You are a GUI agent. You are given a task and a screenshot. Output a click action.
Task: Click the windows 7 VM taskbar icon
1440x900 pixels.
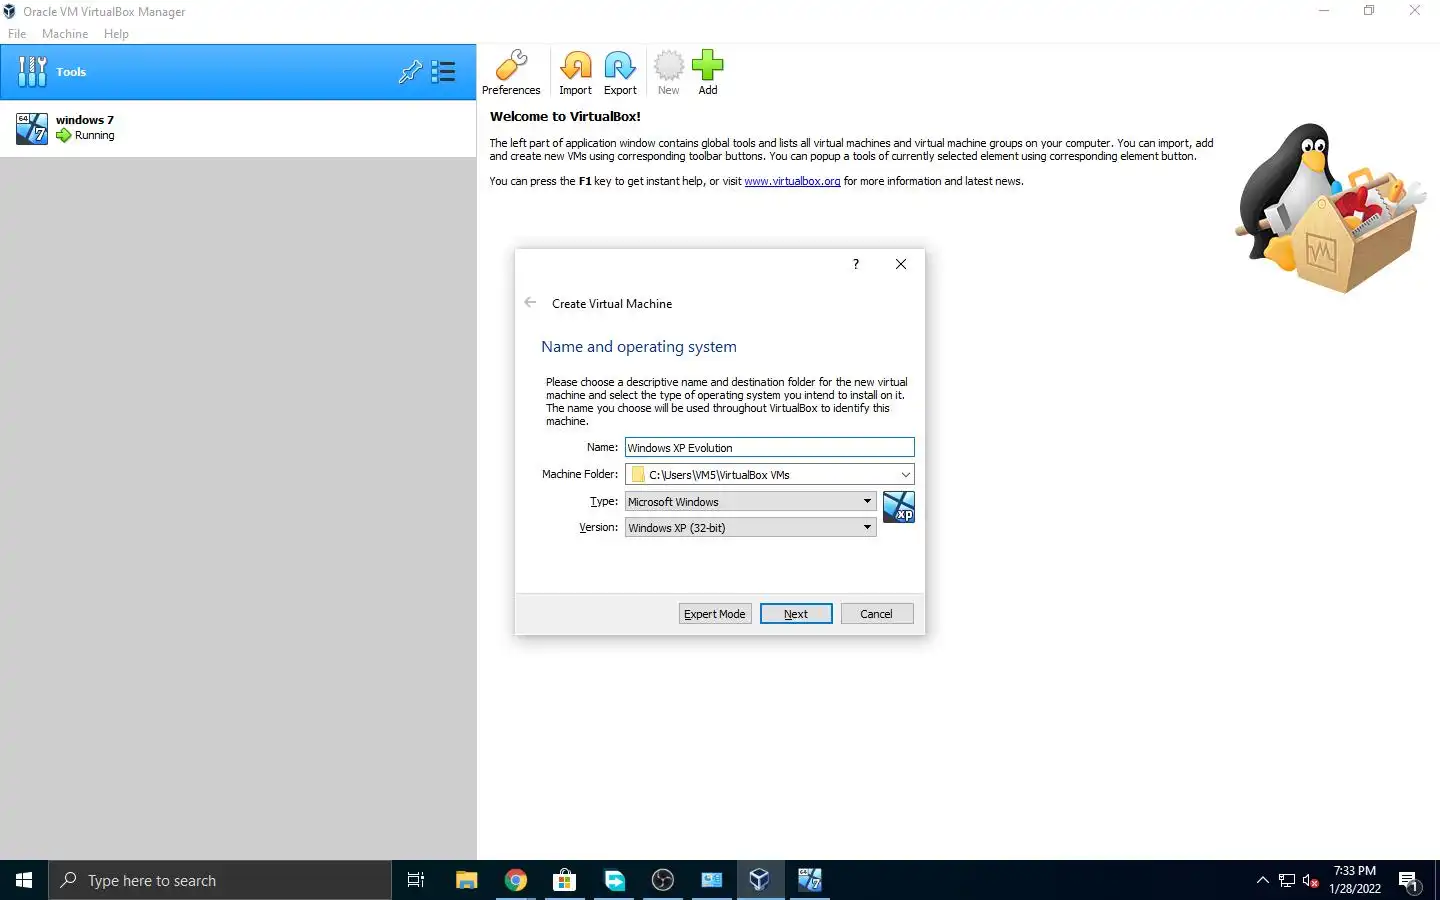(809, 880)
